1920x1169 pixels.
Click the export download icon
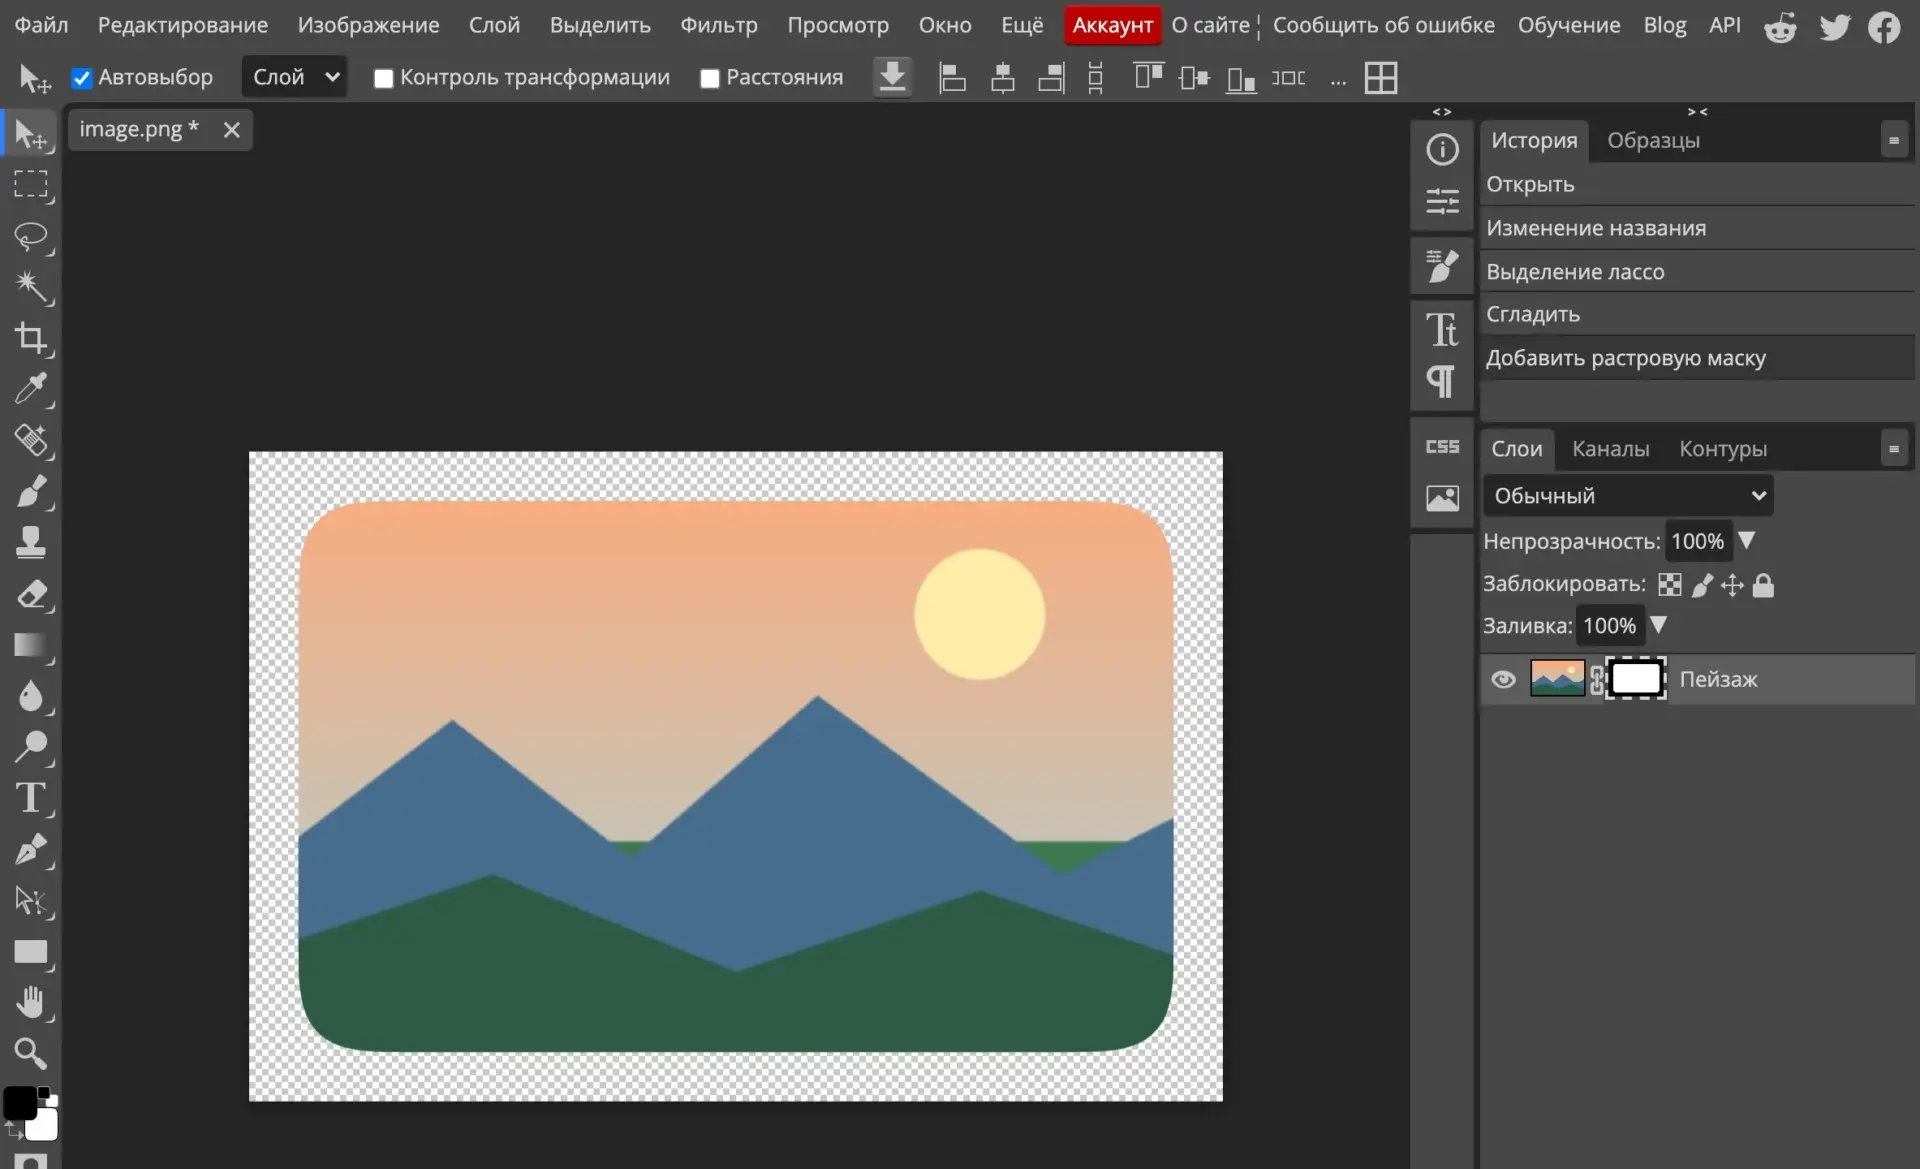coord(892,77)
